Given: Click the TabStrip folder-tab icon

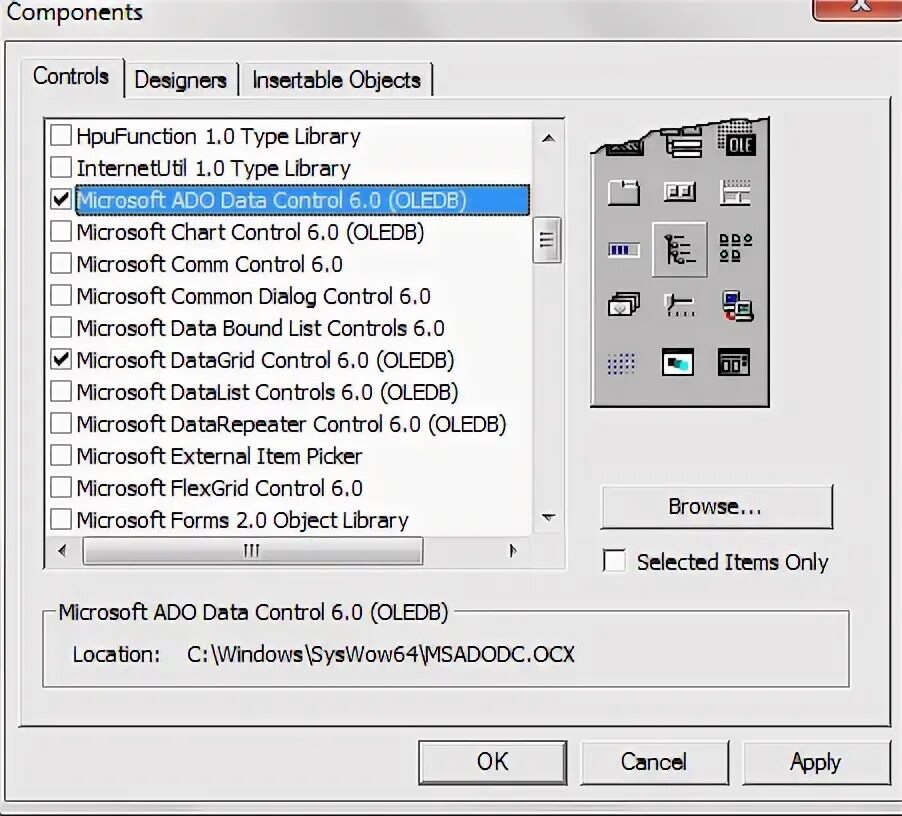Looking at the screenshot, I should [x=624, y=193].
